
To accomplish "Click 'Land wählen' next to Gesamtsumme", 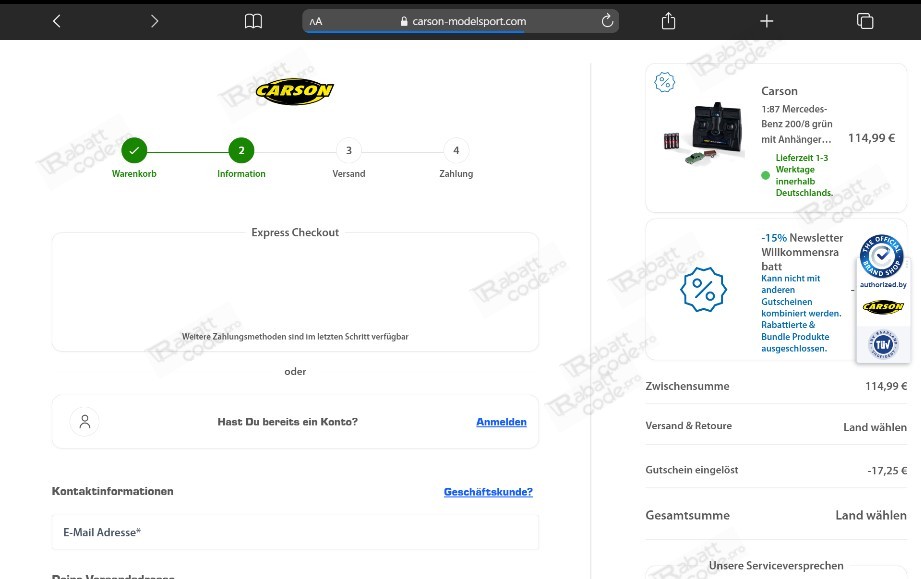I will pos(870,515).
